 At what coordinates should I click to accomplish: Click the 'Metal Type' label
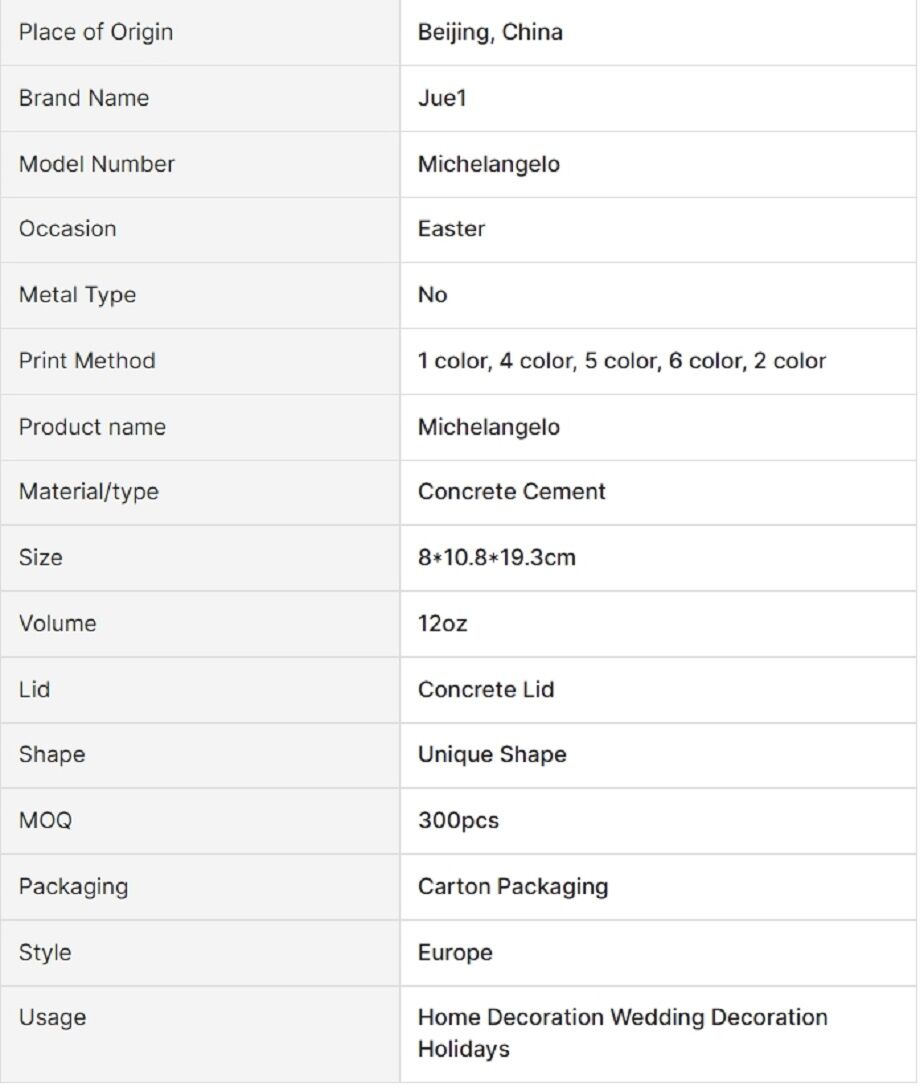tap(77, 295)
